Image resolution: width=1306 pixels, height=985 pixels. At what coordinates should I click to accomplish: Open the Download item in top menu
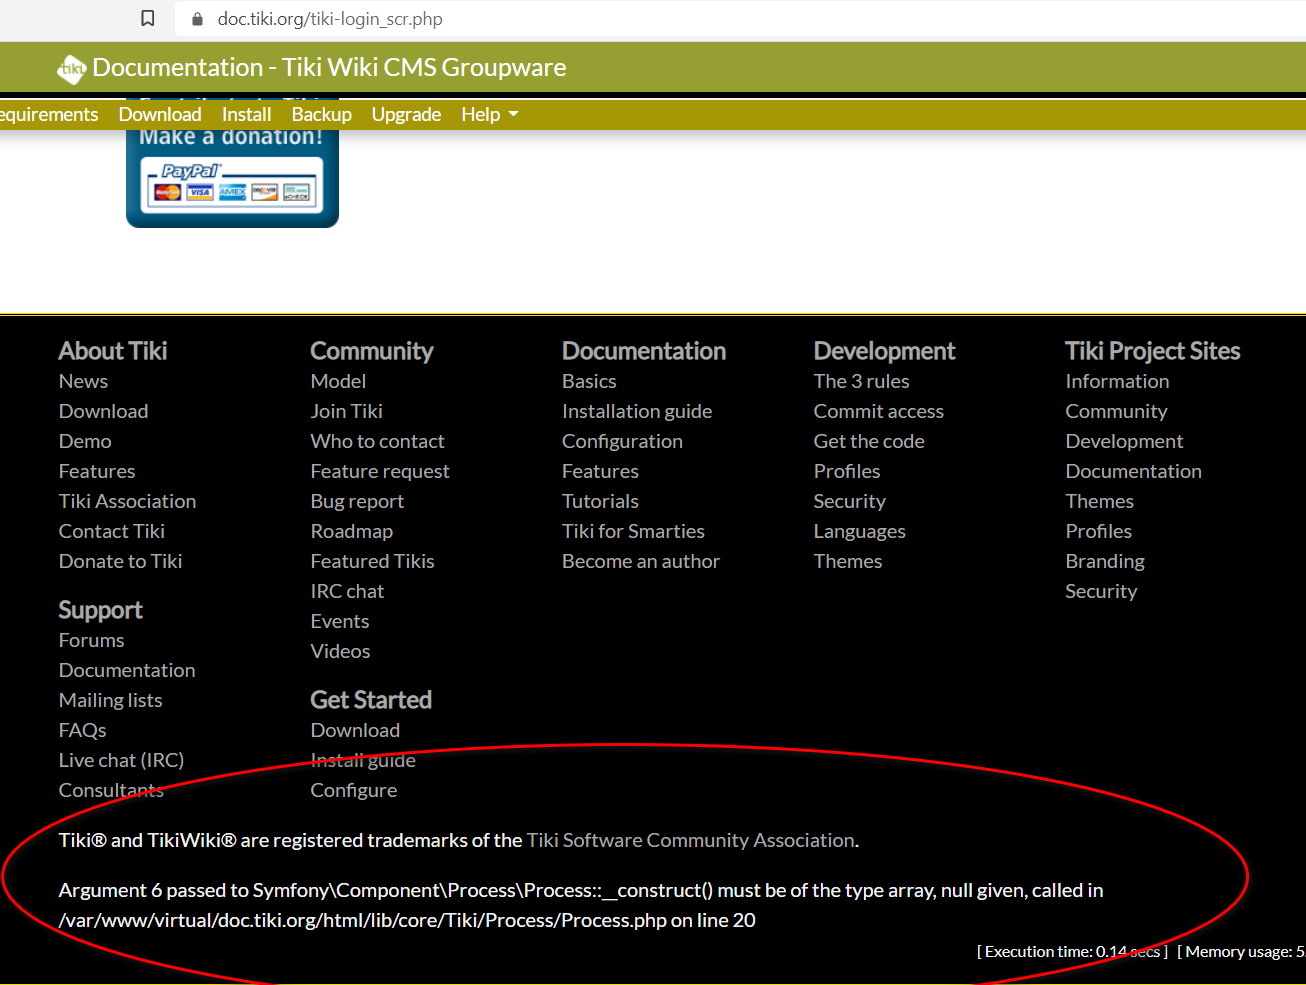160,114
